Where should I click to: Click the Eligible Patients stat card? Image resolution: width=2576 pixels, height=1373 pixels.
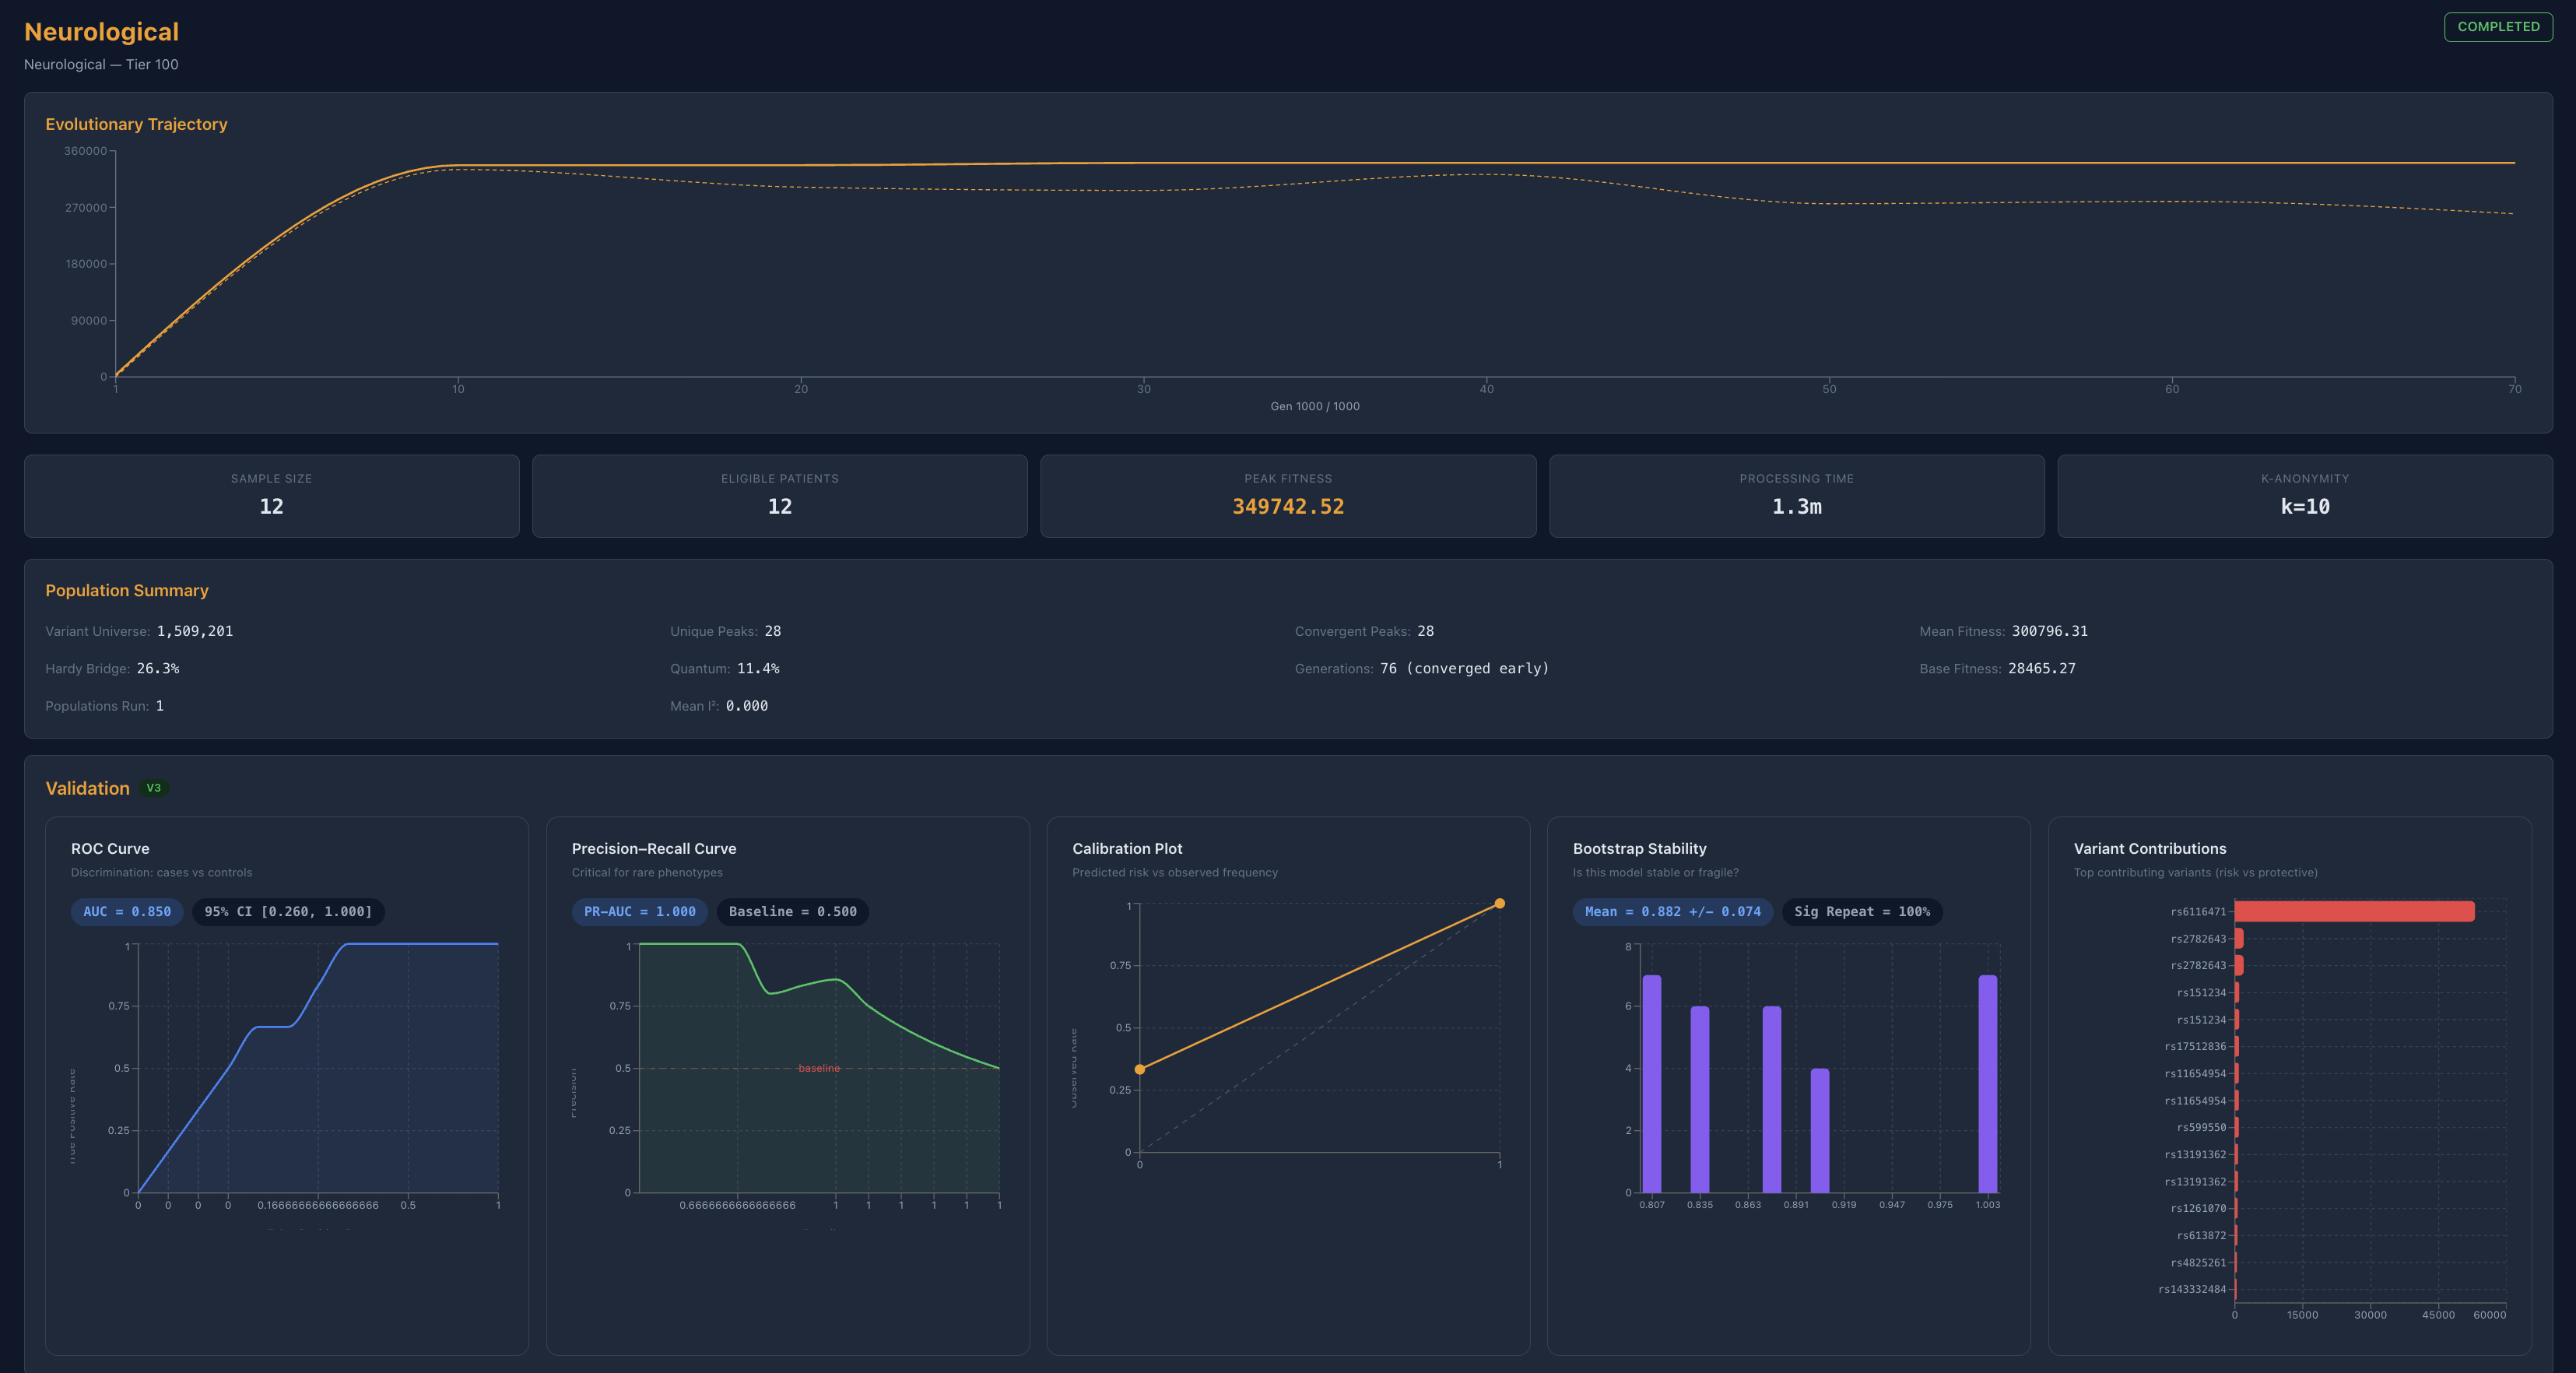point(779,496)
